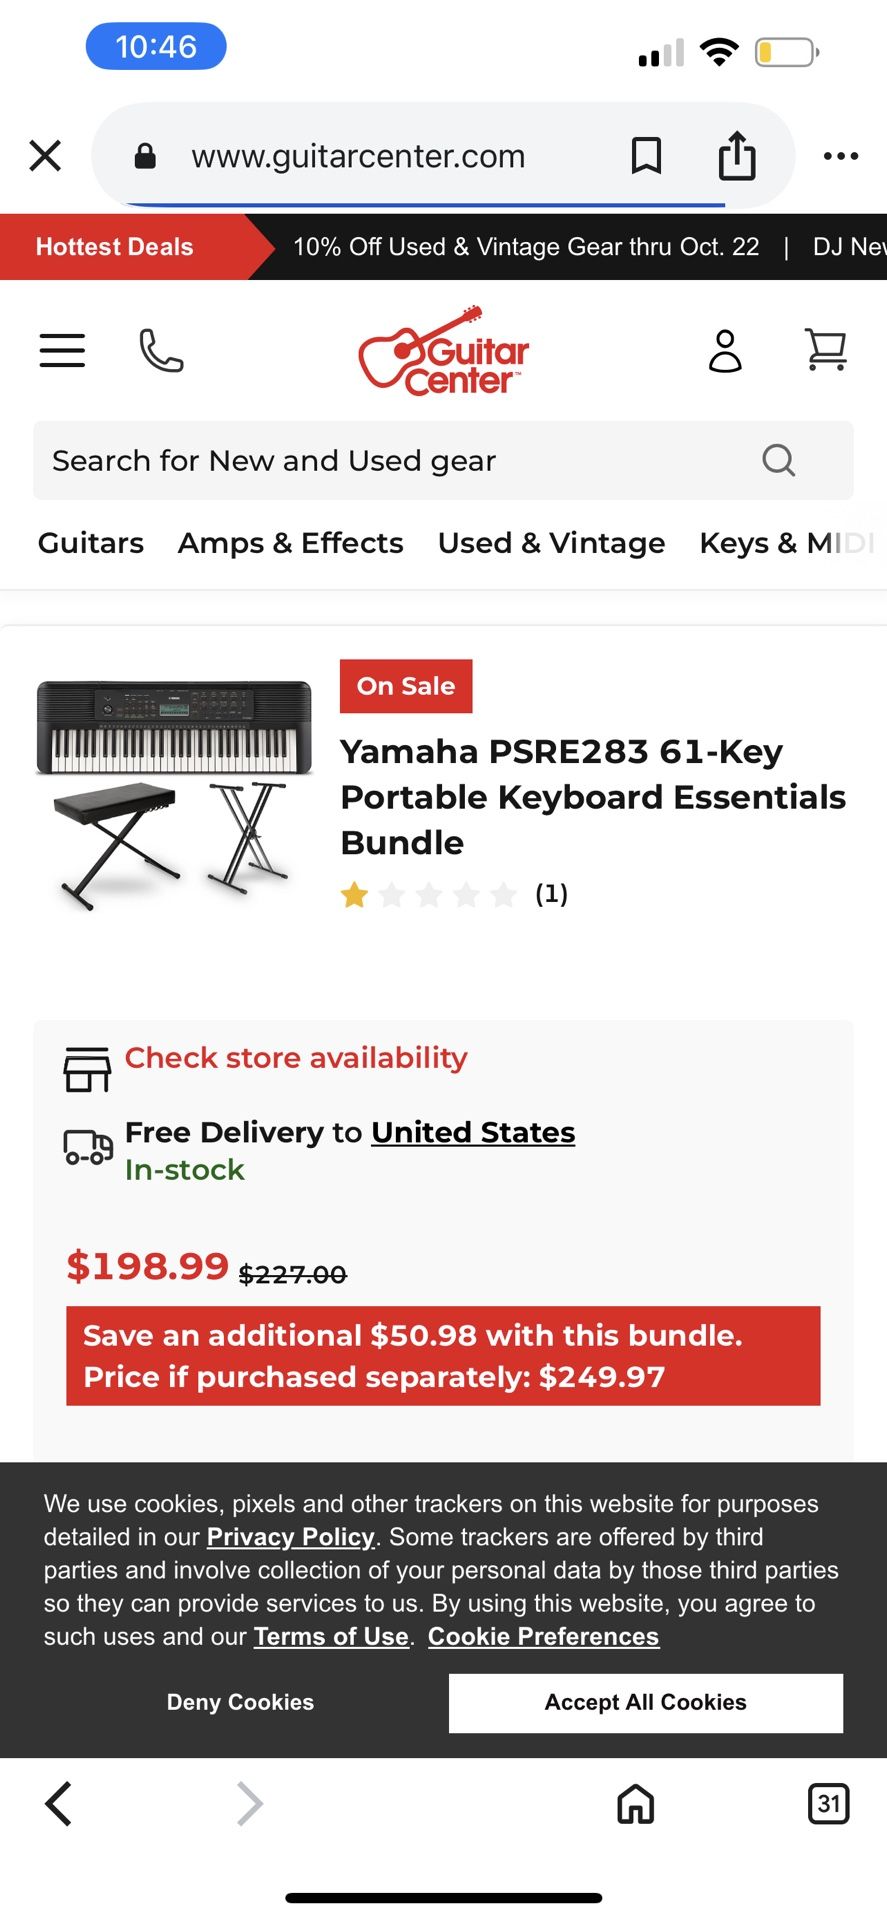Click the Guitar Center logo
This screenshot has height=1920, width=887.
point(443,350)
